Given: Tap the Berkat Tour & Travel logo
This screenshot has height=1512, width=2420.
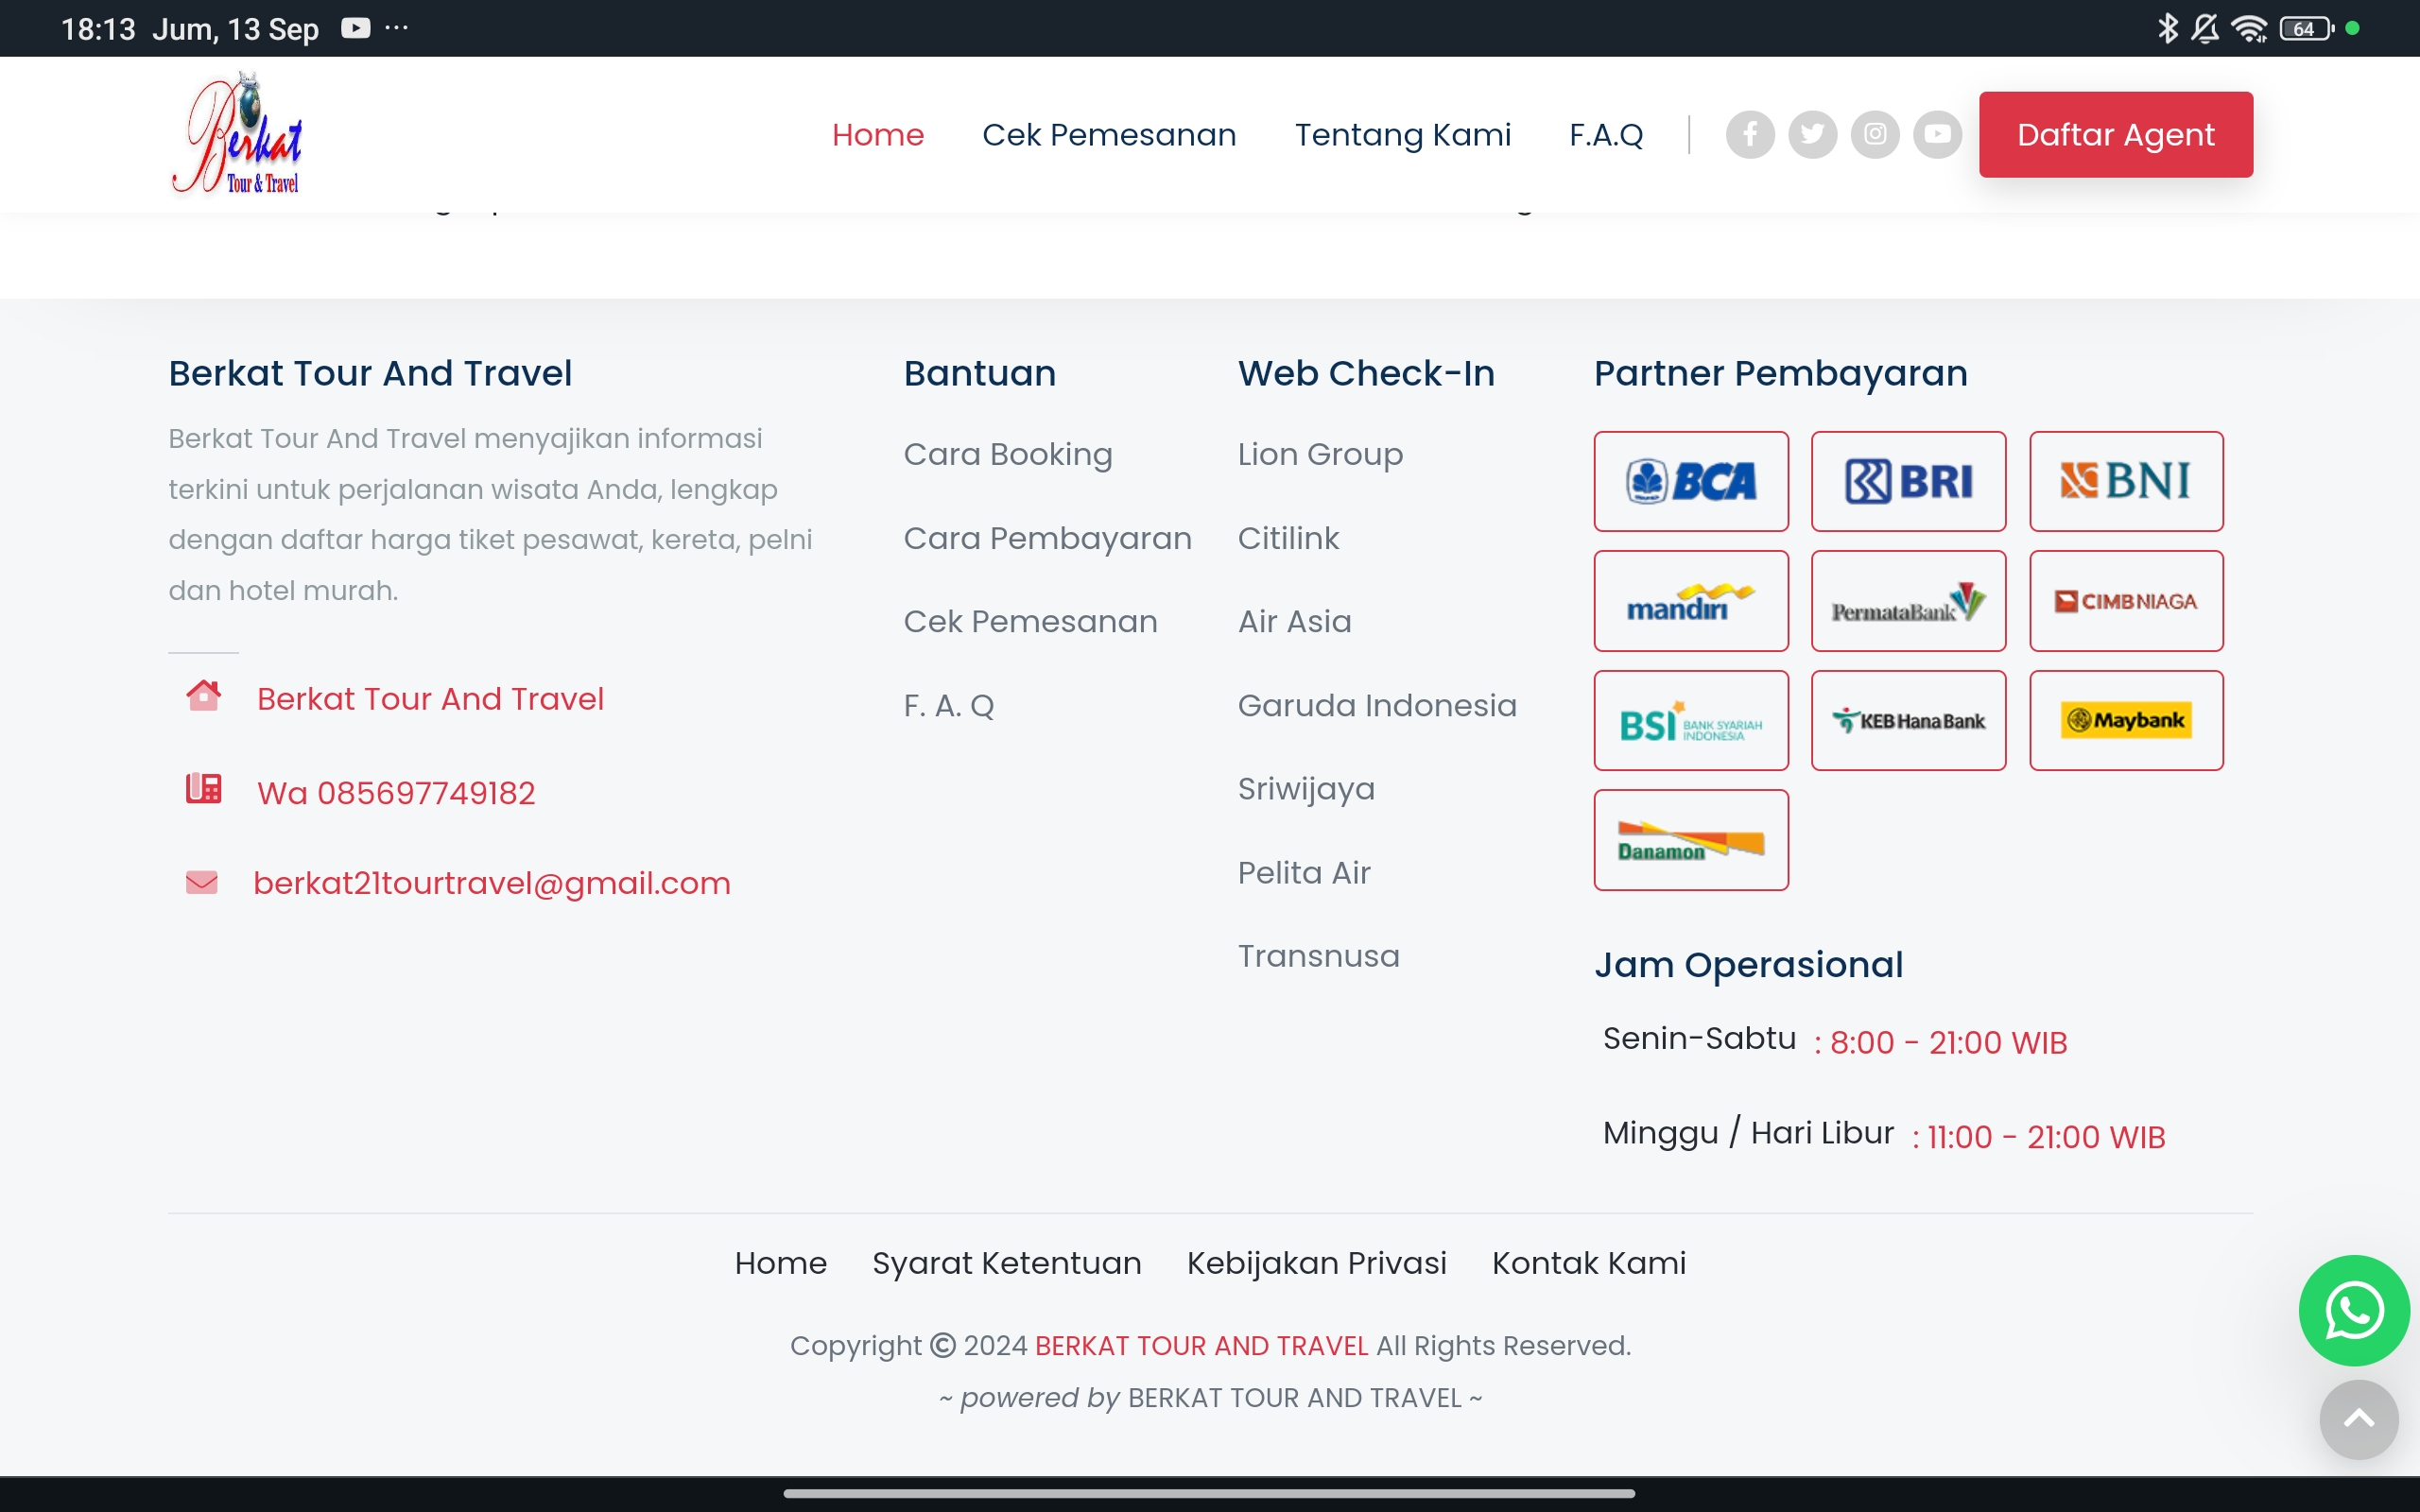Looking at the screenshot, I should [237, 133].
